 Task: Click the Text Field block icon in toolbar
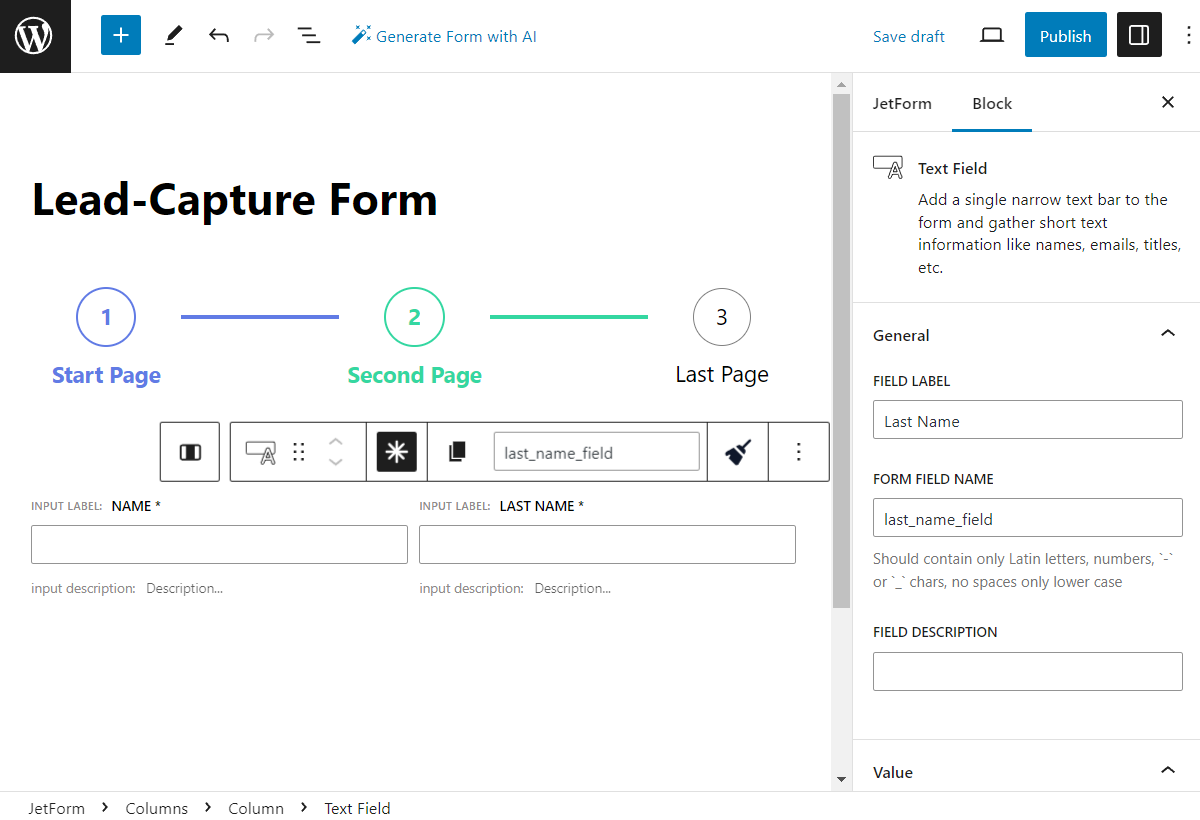point(261,451)
